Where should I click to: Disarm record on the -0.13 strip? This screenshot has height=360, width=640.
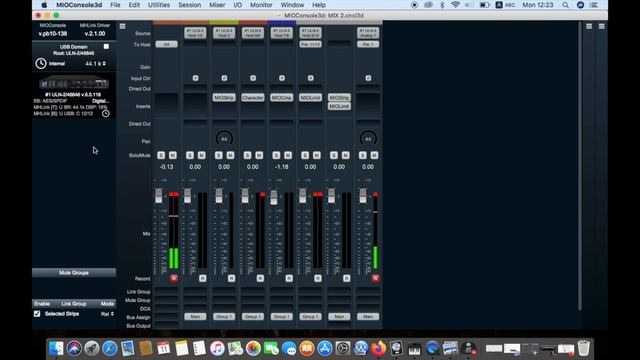pos(174,278)
